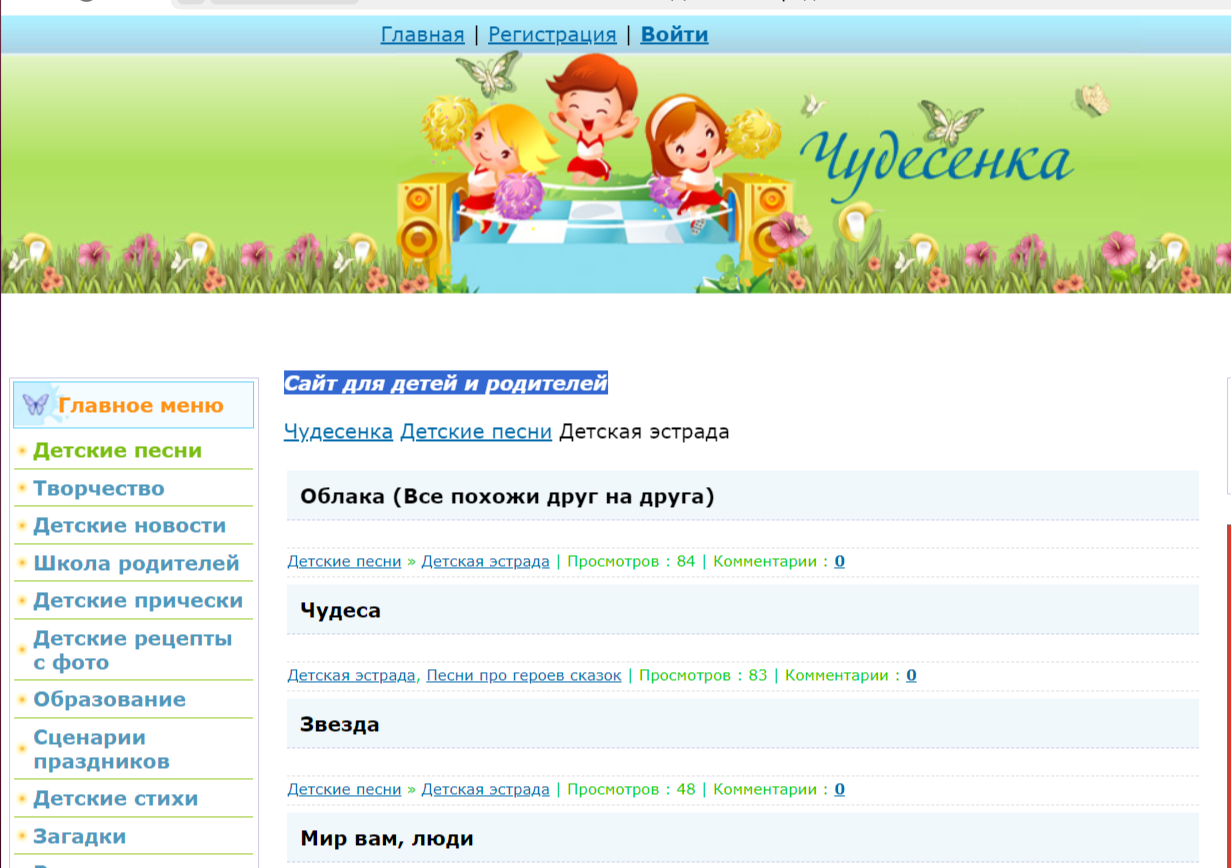Click the butterfly icon beside Главное меню
Image resolution: width=1231 pixels, height=868 pixels.
pyautogui.click(x=35, y=405)
